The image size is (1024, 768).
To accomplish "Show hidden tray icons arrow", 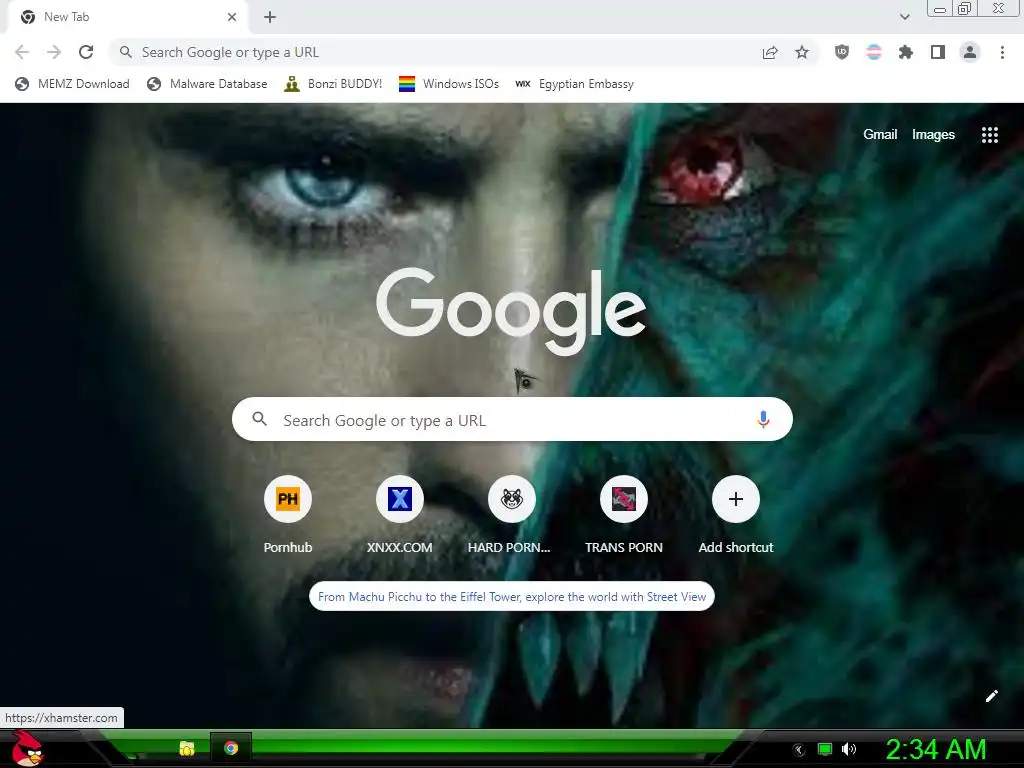I will (x=798, y=749).
